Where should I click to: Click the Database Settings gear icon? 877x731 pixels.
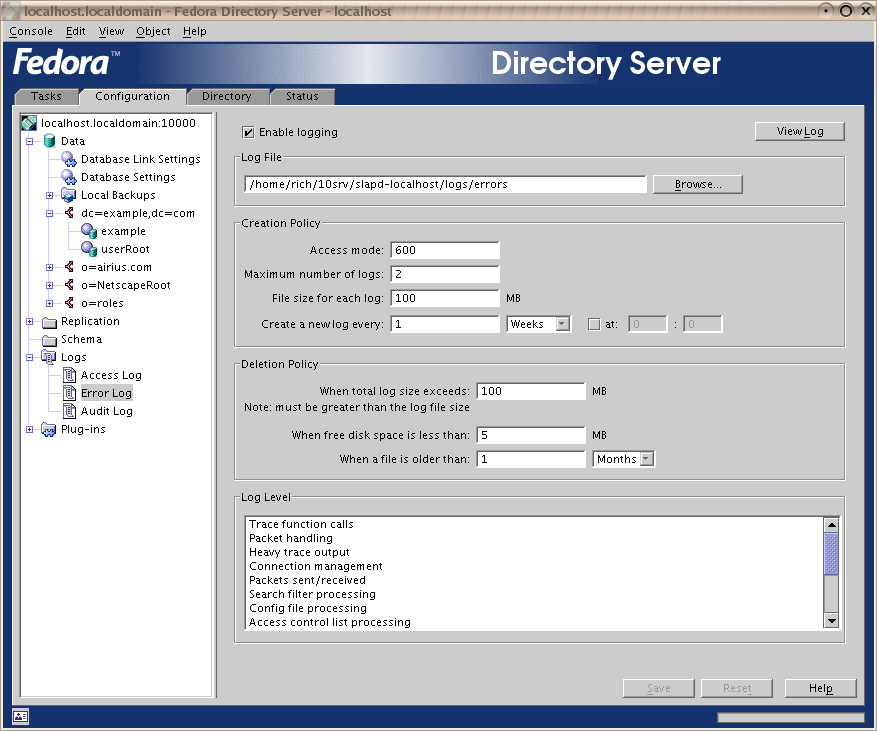(68, 177)
